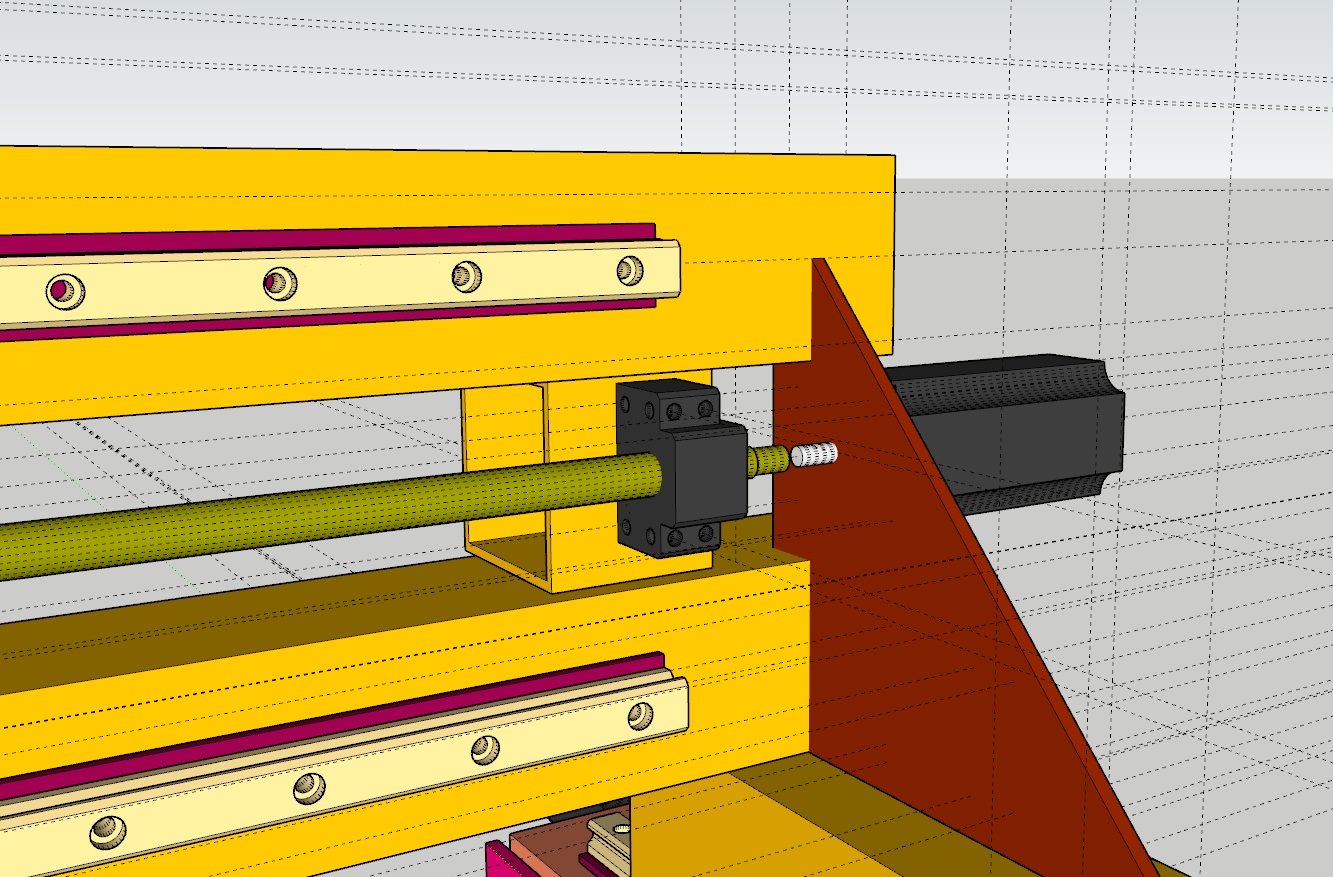Screen dimensions: 1333x877
Task: Select the black bearing block on the screw
Action: pyautogui.click(x=683, y=468)
